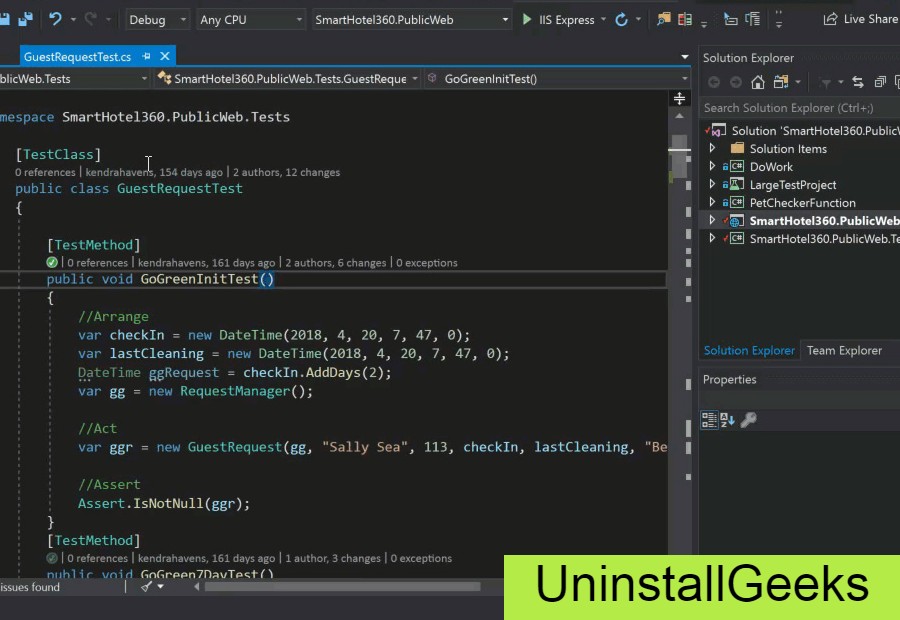Open the GoGreenInitTest() member dropdown
Viewport: 900px width, 620px height.
[558, 79]
